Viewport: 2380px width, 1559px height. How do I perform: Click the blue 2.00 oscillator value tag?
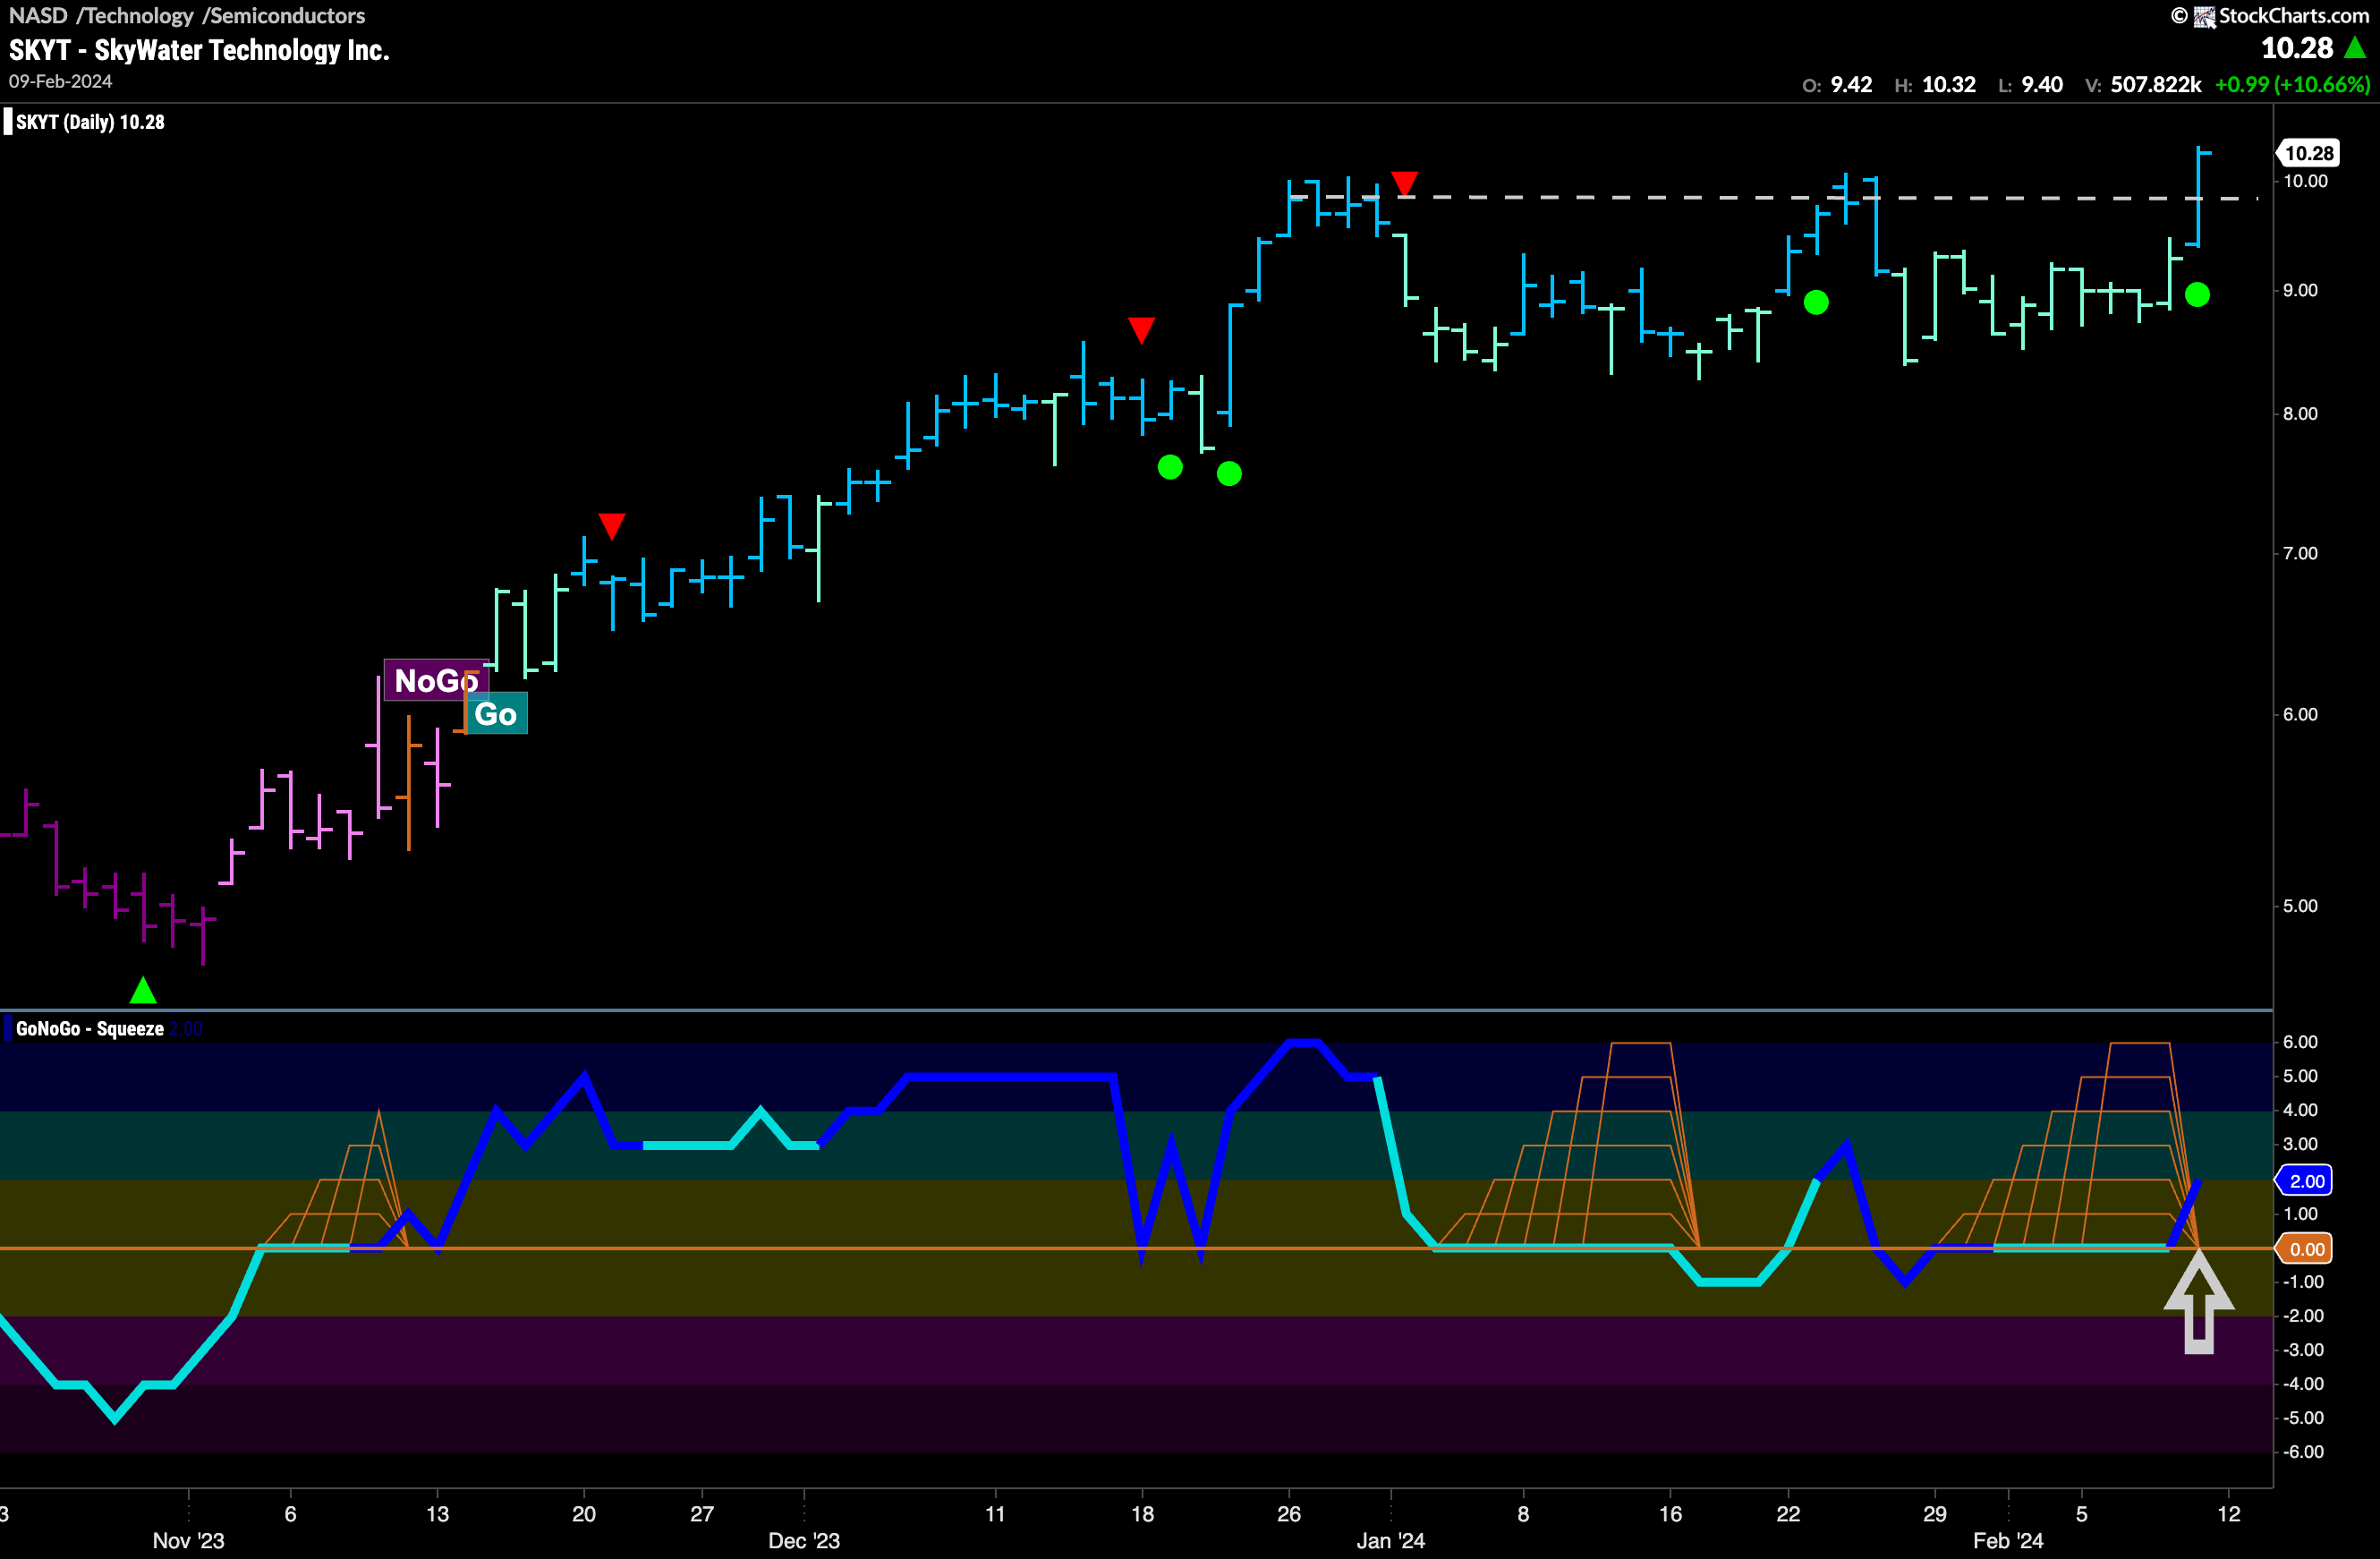coord(2306,1181)
